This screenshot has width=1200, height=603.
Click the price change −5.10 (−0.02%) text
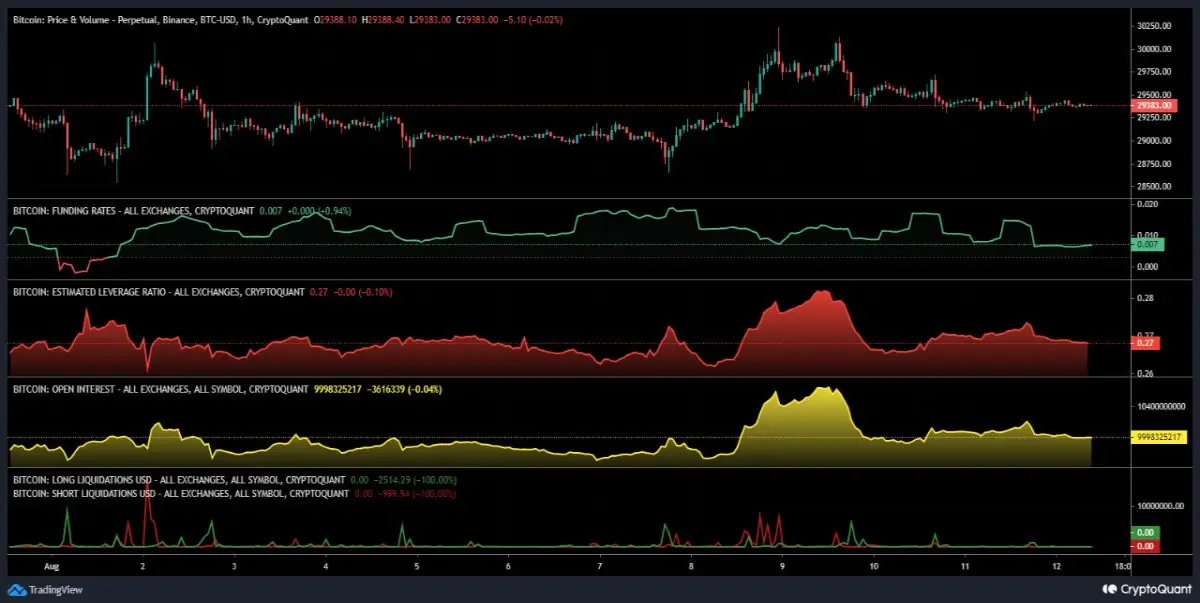[533, 19]
